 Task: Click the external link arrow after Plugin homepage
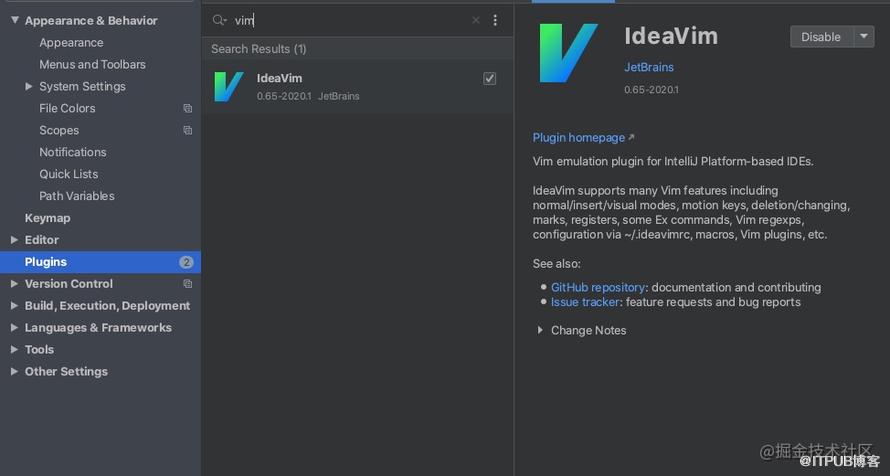click(631, 137)
